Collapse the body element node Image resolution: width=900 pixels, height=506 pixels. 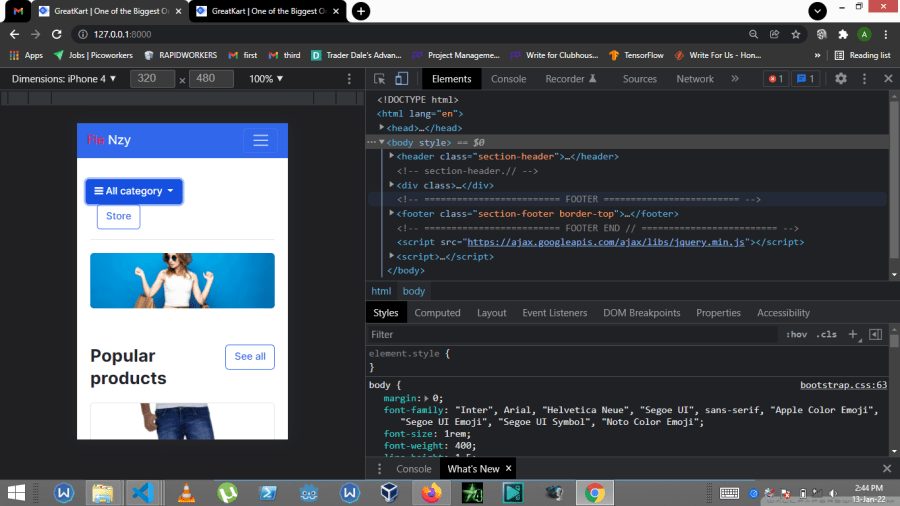tap(382, 142)
